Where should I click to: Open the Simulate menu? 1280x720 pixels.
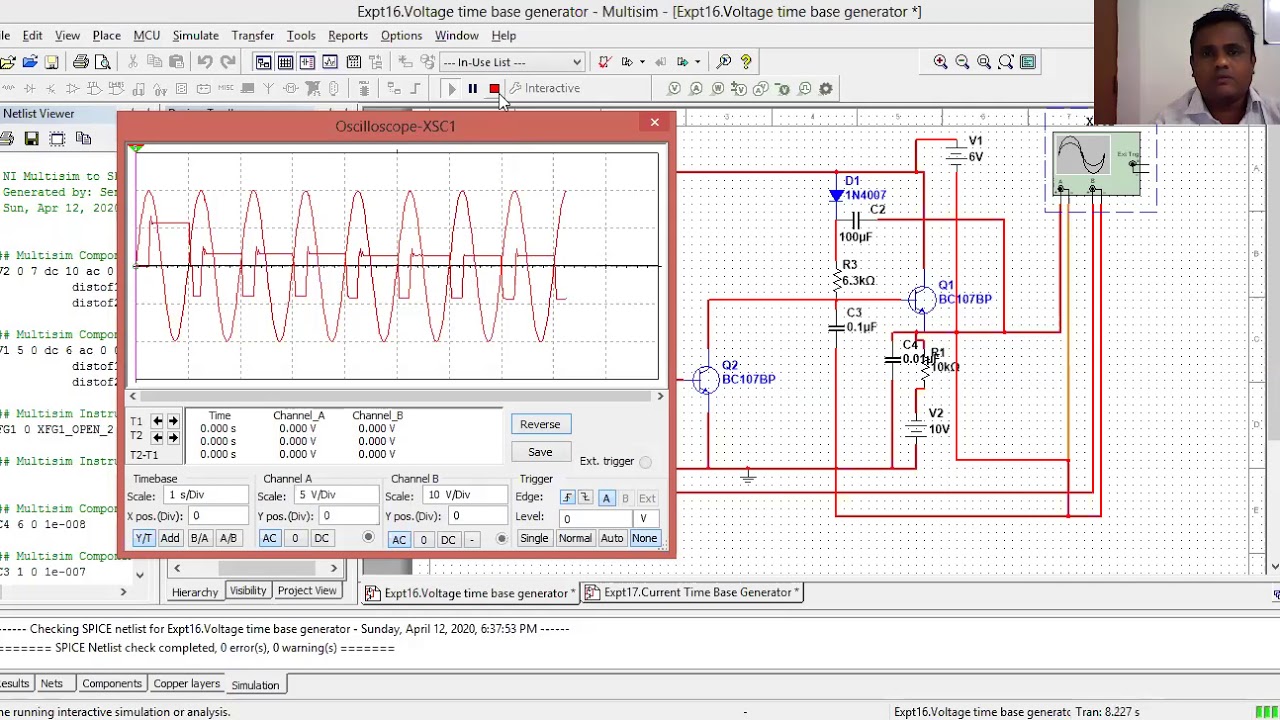(x=195, y=35)
